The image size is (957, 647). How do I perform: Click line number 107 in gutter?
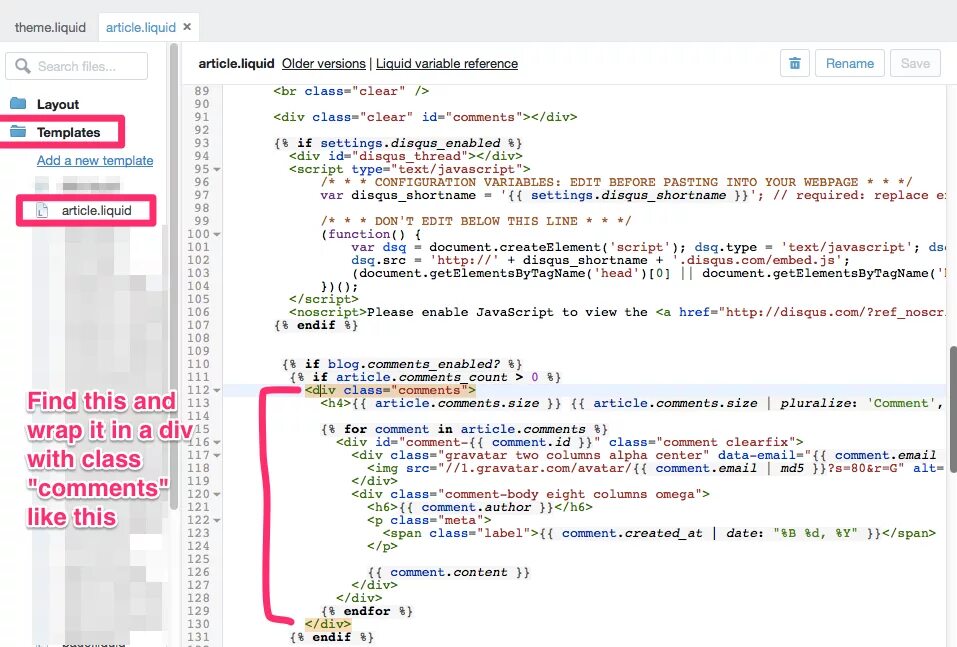tap(198, 325)
